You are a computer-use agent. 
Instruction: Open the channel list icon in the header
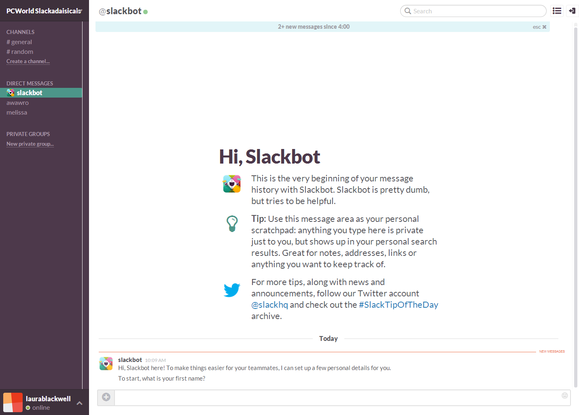tap(556, 11)
